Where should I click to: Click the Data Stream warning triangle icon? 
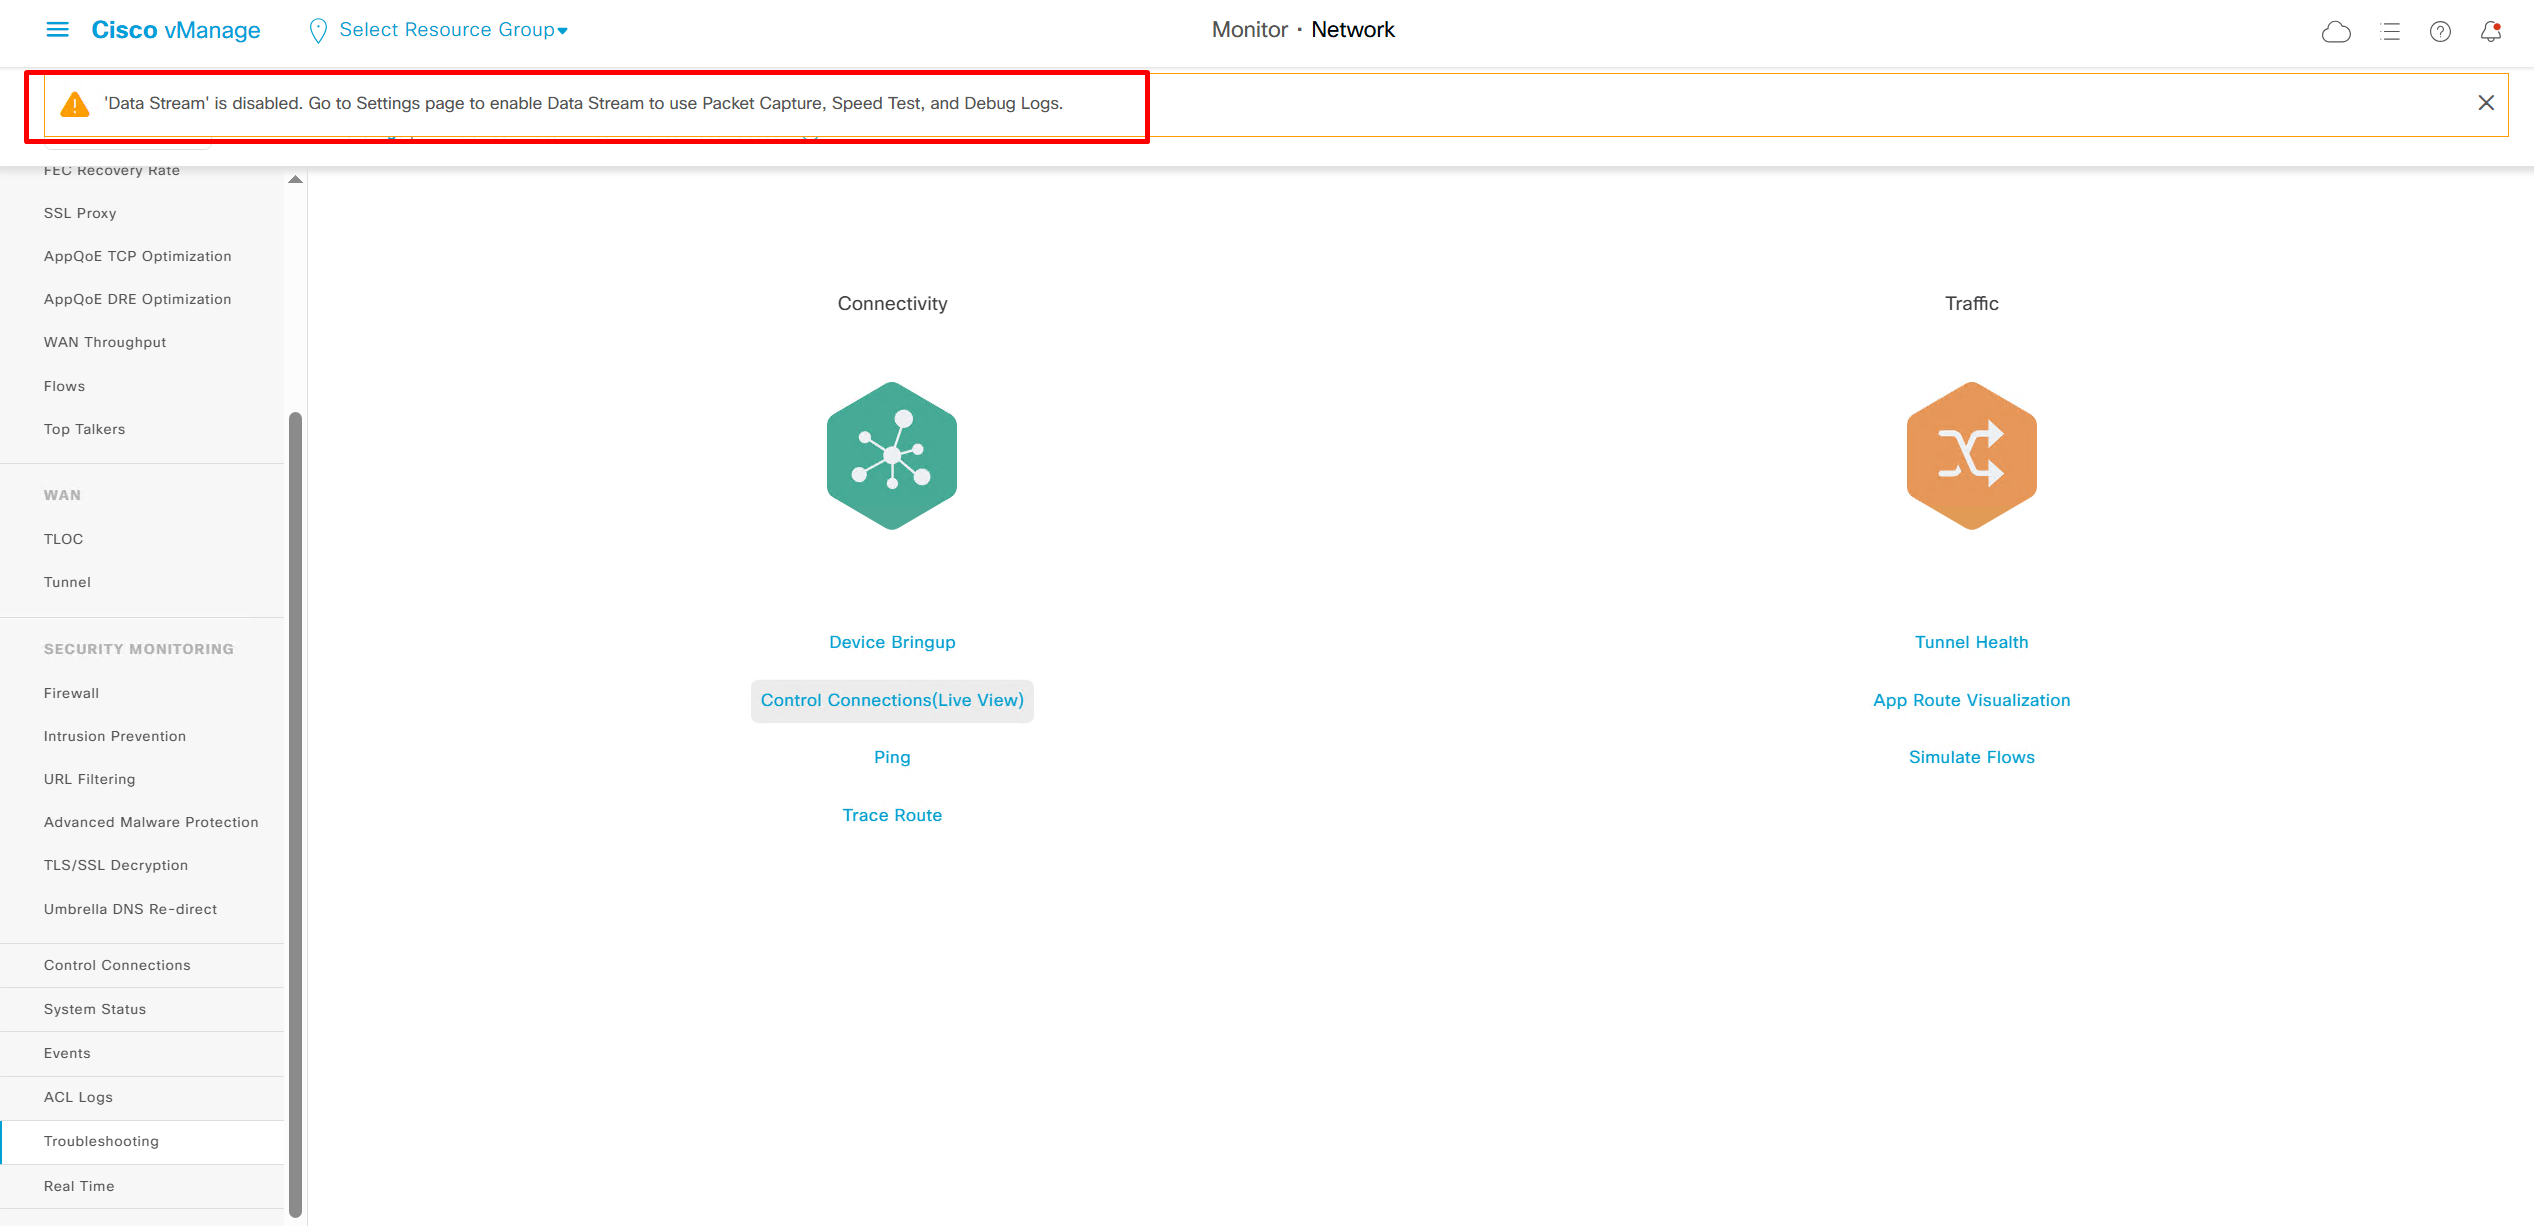tap(75, 104)
